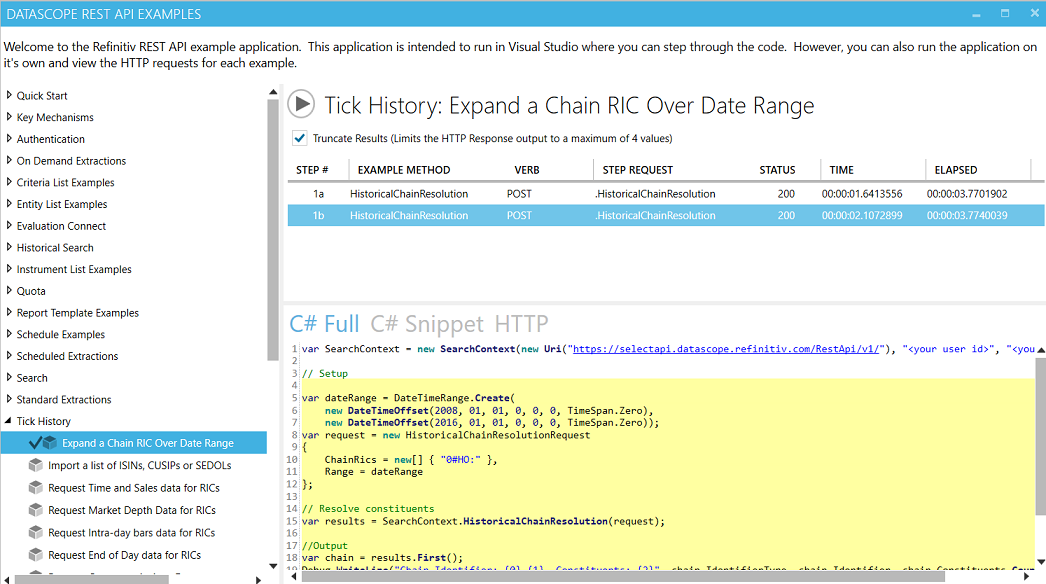Click the code panel scroll right arrow
This screenshot has height=584, width=1046.
[x=1027, y=577]
